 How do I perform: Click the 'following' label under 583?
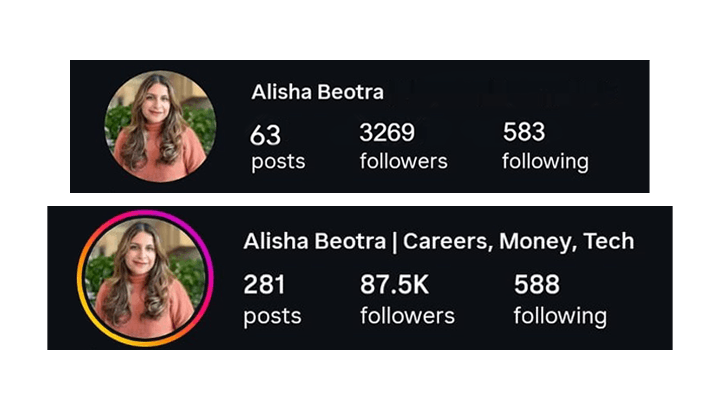[x=545, y=162]
